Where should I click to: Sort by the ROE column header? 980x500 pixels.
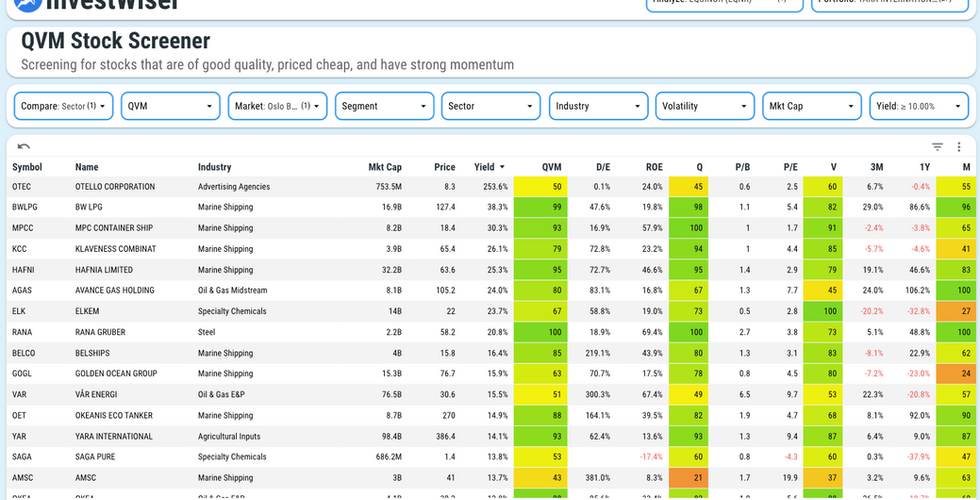[654, 167]
